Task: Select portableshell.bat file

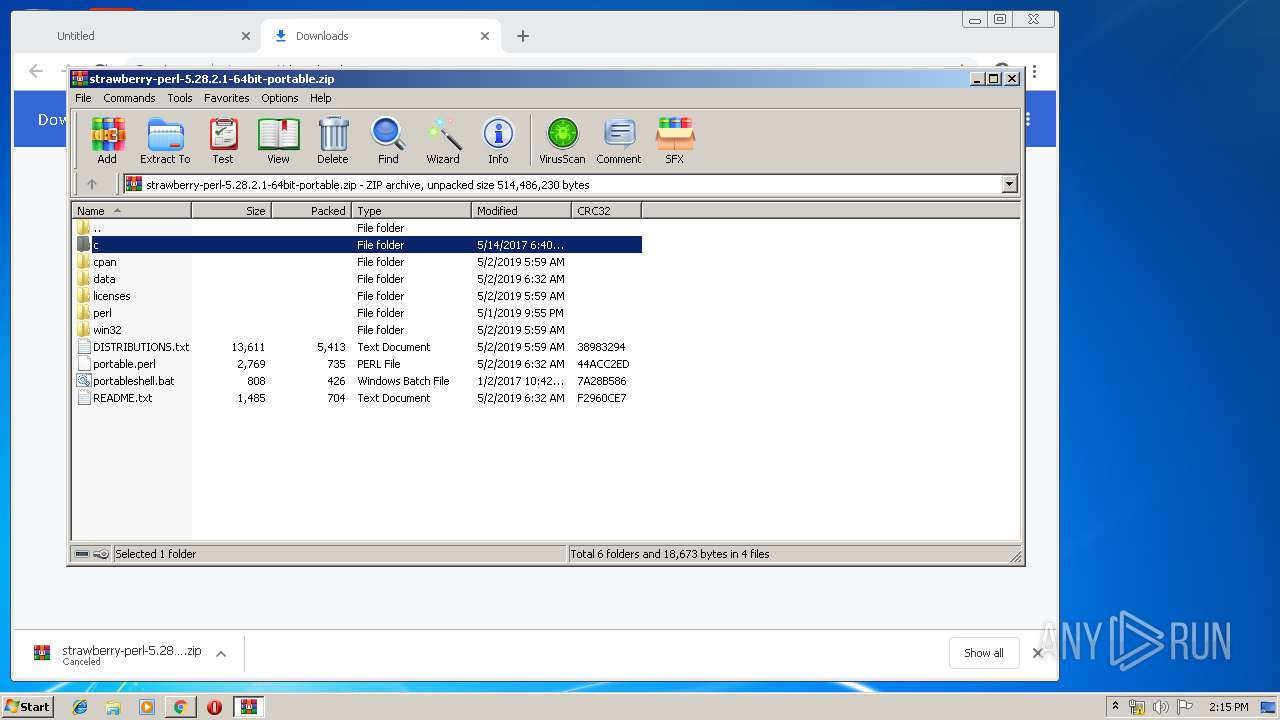Action: pyautogui.click(x=357, y=381)
